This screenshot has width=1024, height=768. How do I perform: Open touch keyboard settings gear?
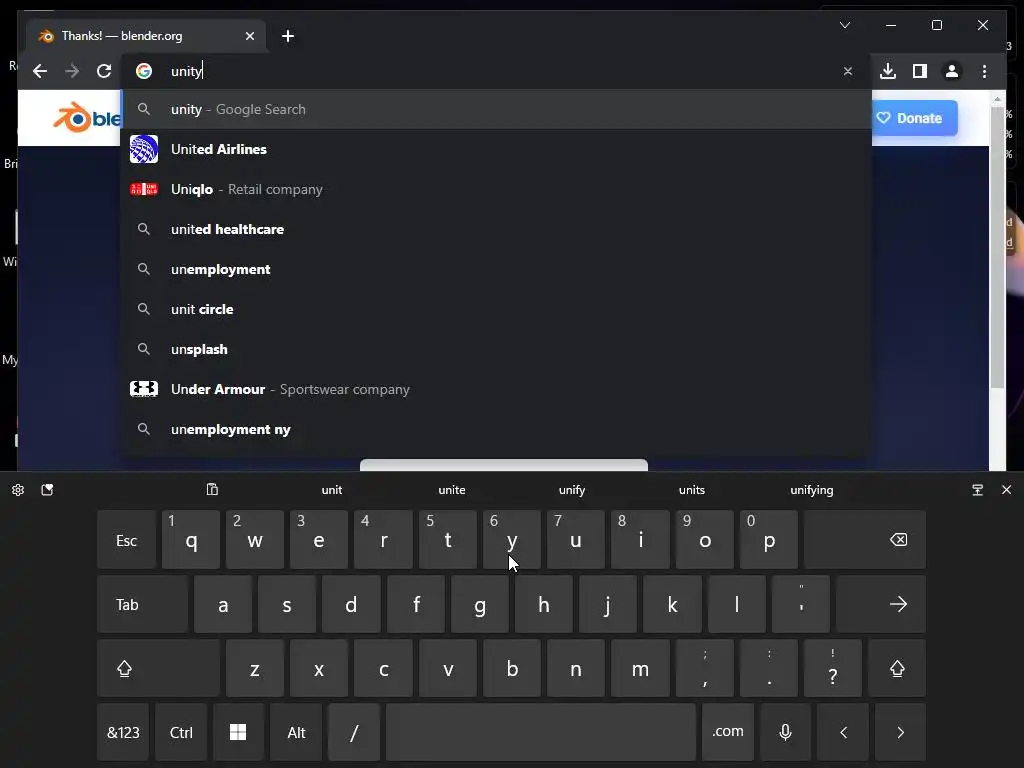(18, 490)
